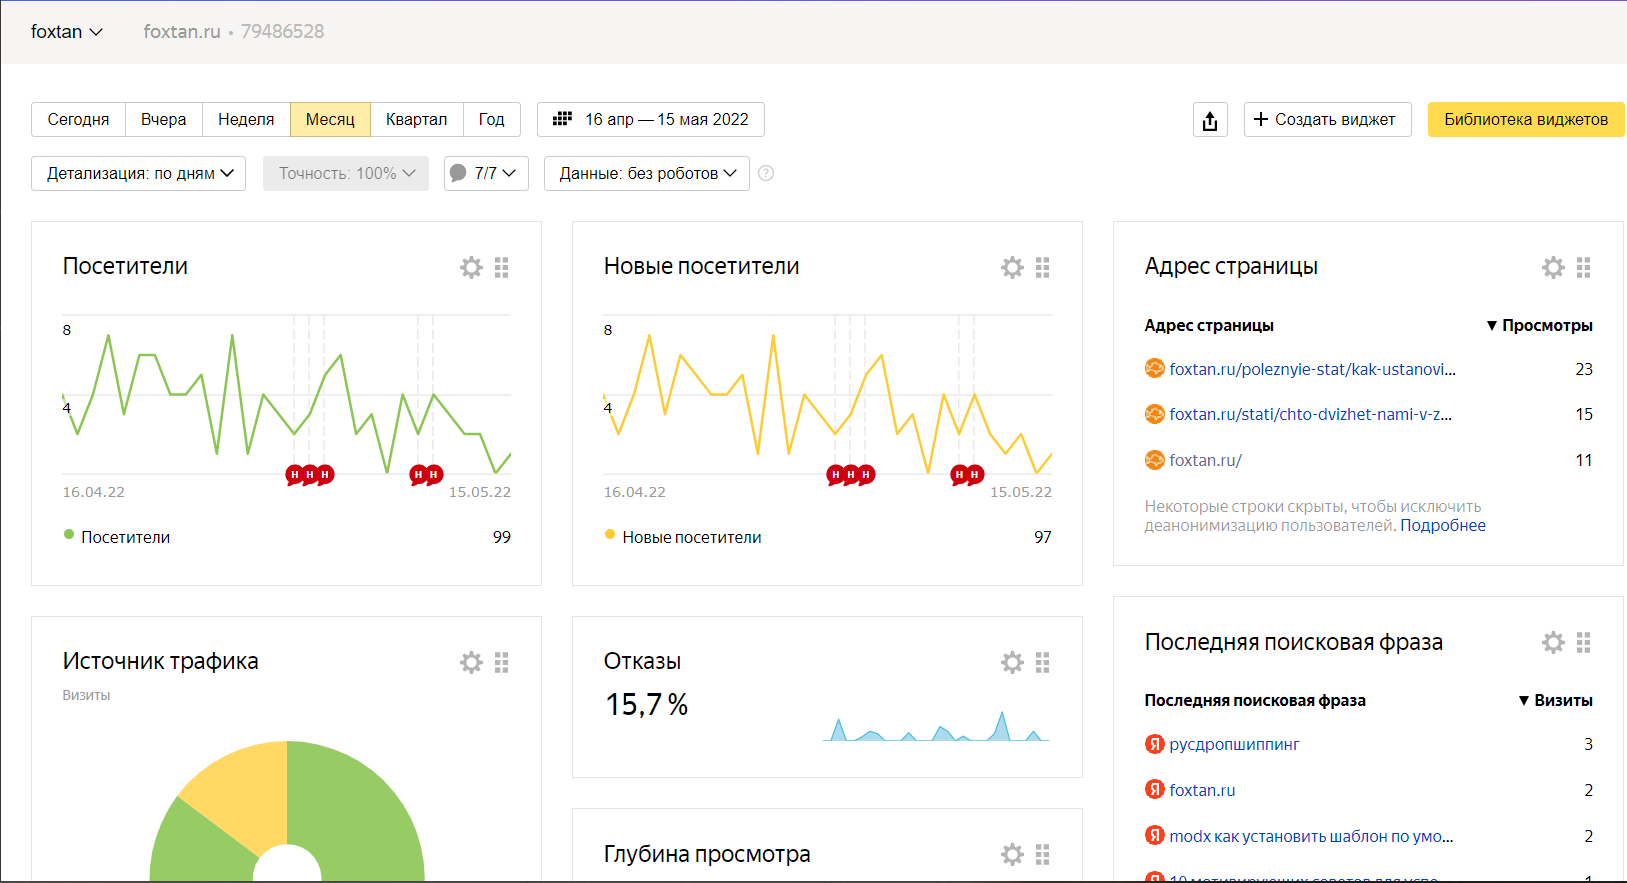Viewport: 1627px width, 883px height.
Task: Open foxtan.ru/poleznyie-stat/kak-ustanovi... link
Action: coord(1313,369)
